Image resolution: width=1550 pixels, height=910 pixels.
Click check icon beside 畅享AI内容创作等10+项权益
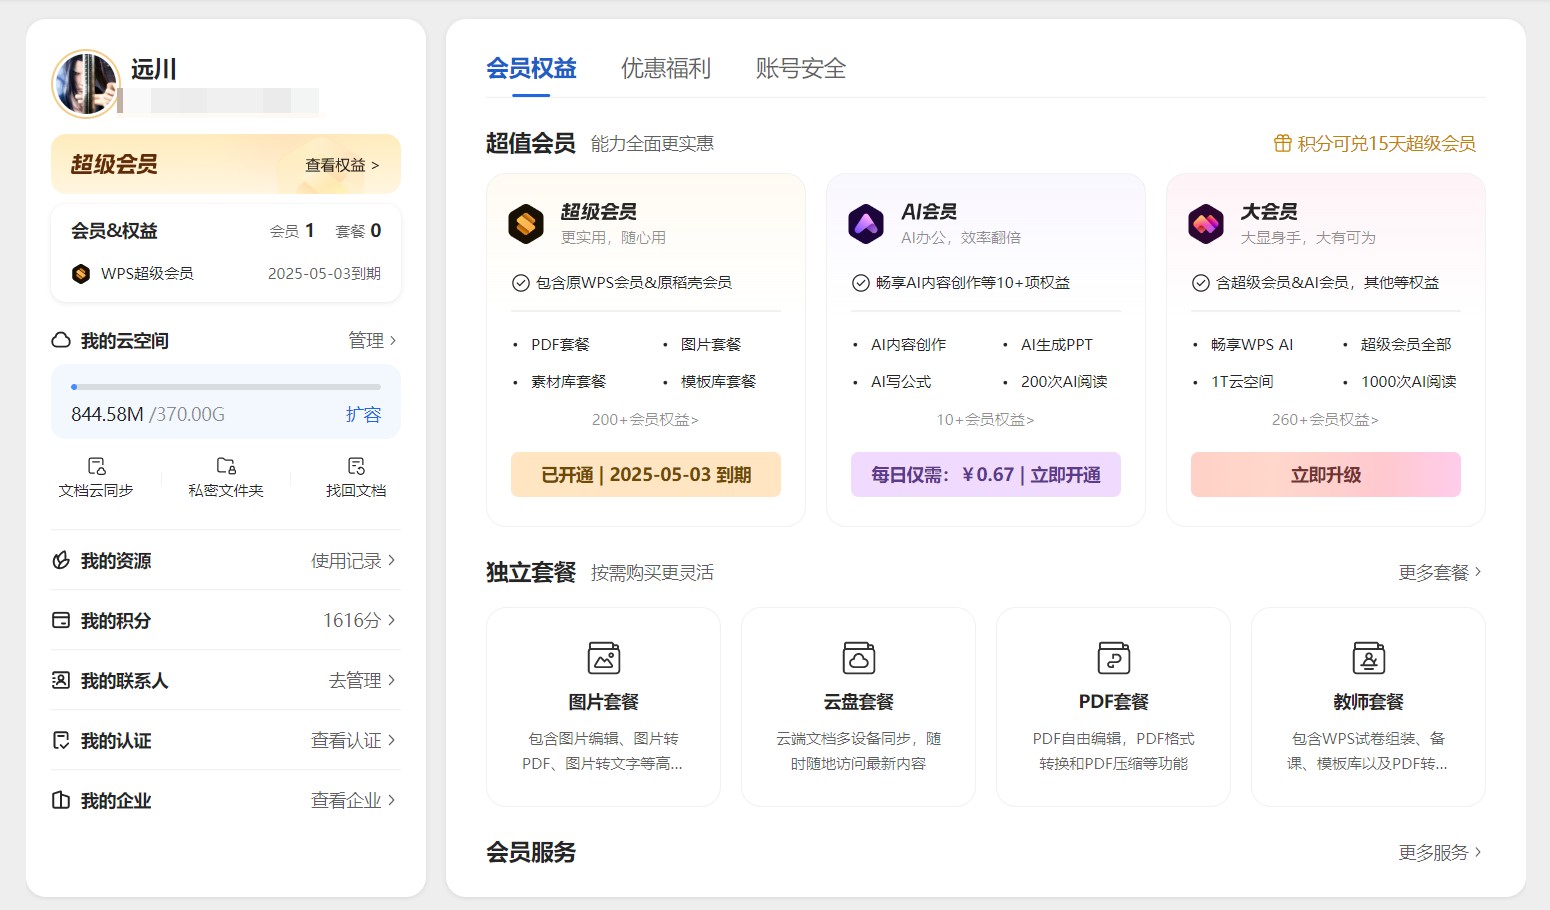point(861,283)
